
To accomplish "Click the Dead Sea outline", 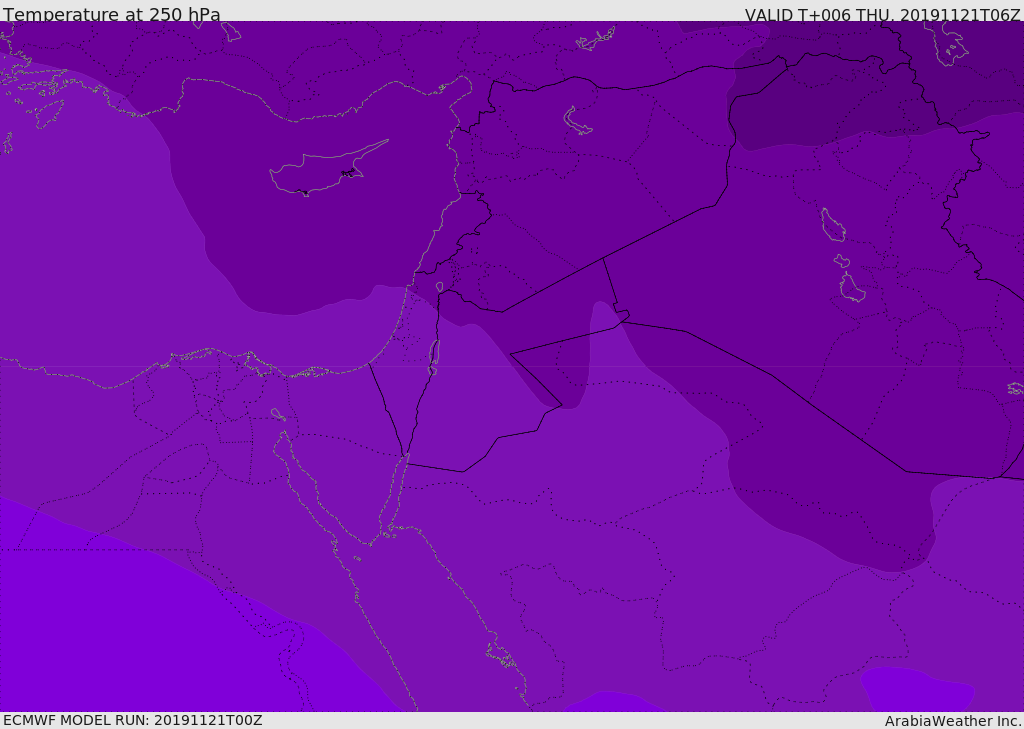I will coord(434,355).
